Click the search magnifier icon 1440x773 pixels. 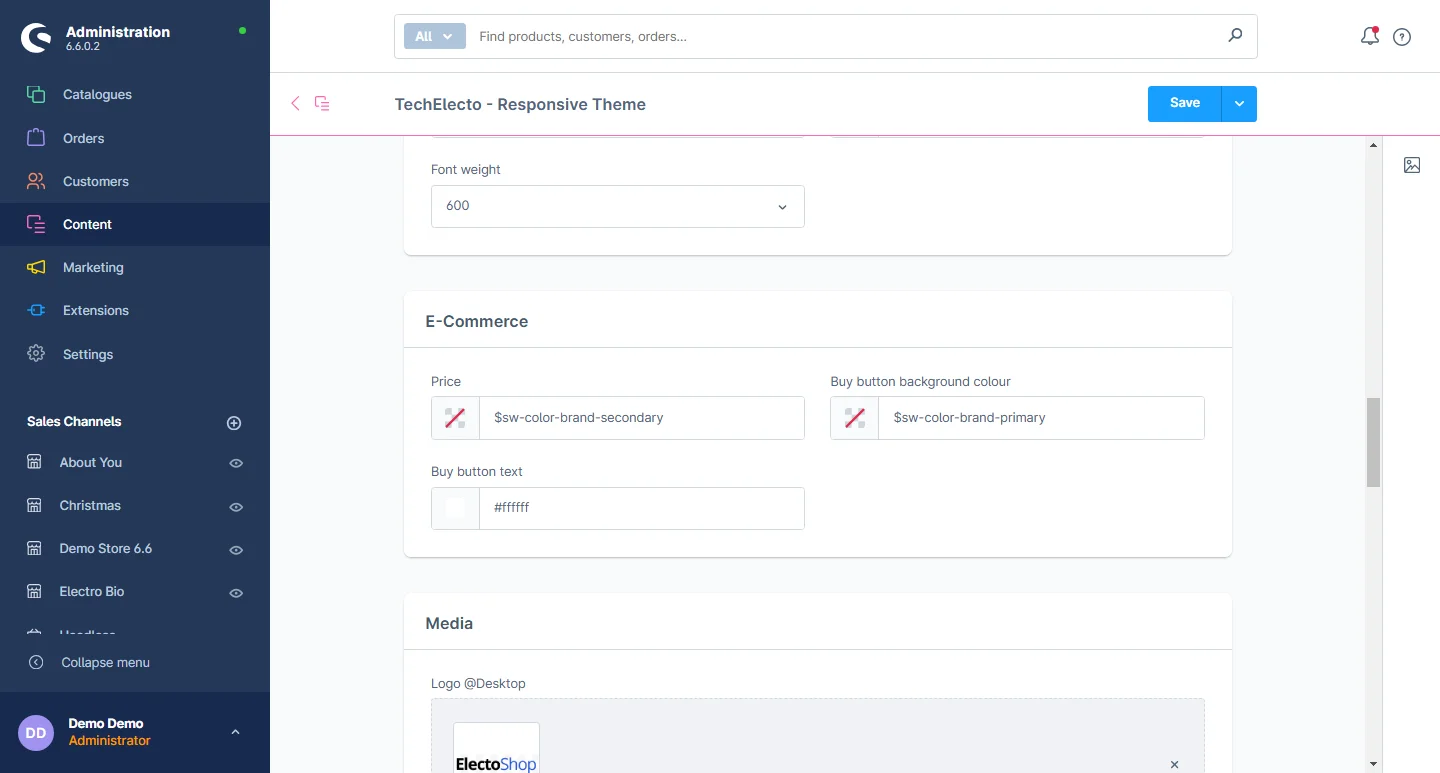1235,36
